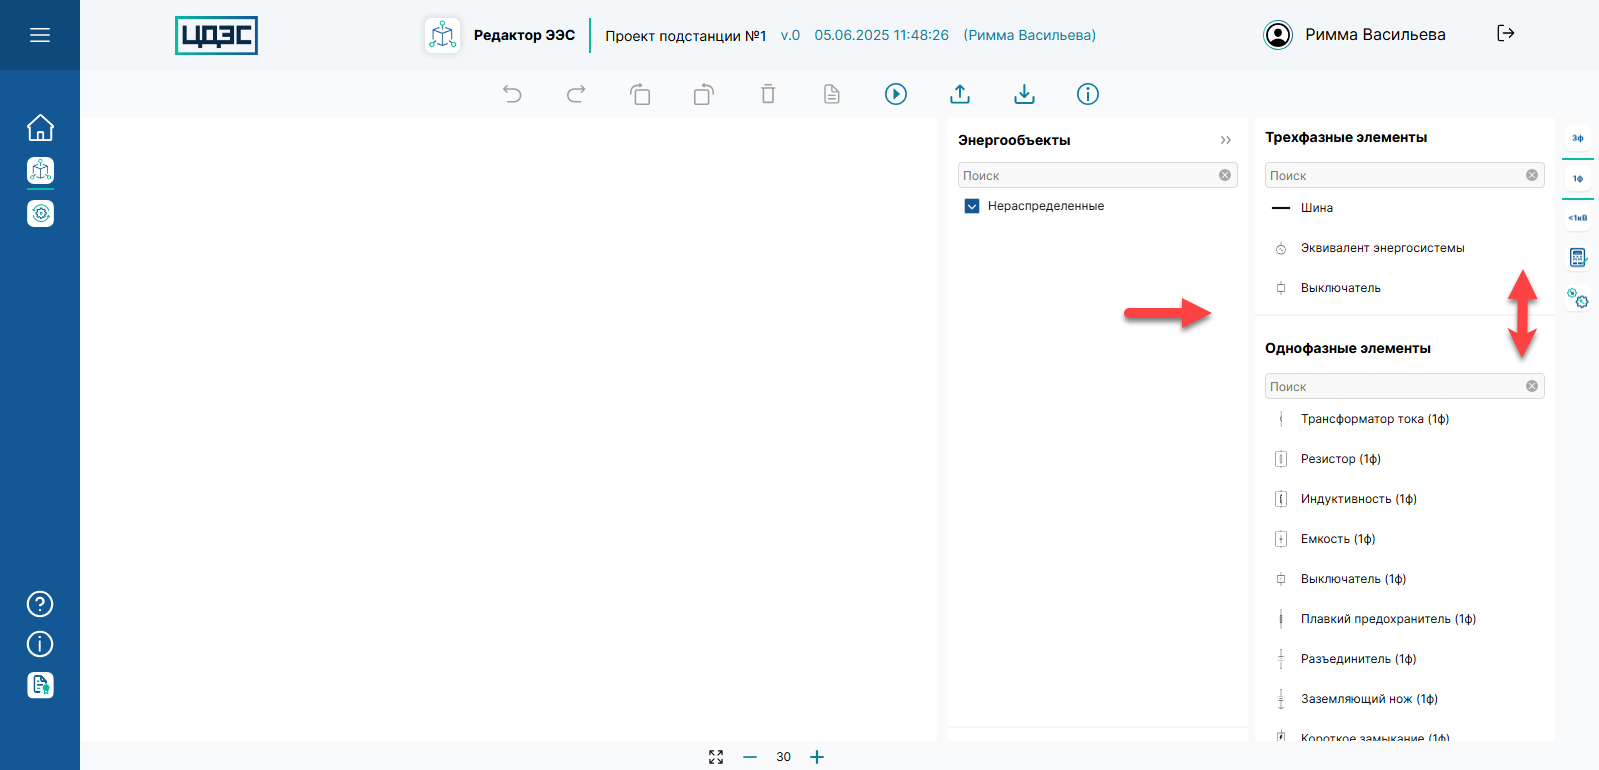Click the Энергообъекты search field
Image resolution: width=1599 pixels, height=770 pixels.
[x=1087, y=175]
